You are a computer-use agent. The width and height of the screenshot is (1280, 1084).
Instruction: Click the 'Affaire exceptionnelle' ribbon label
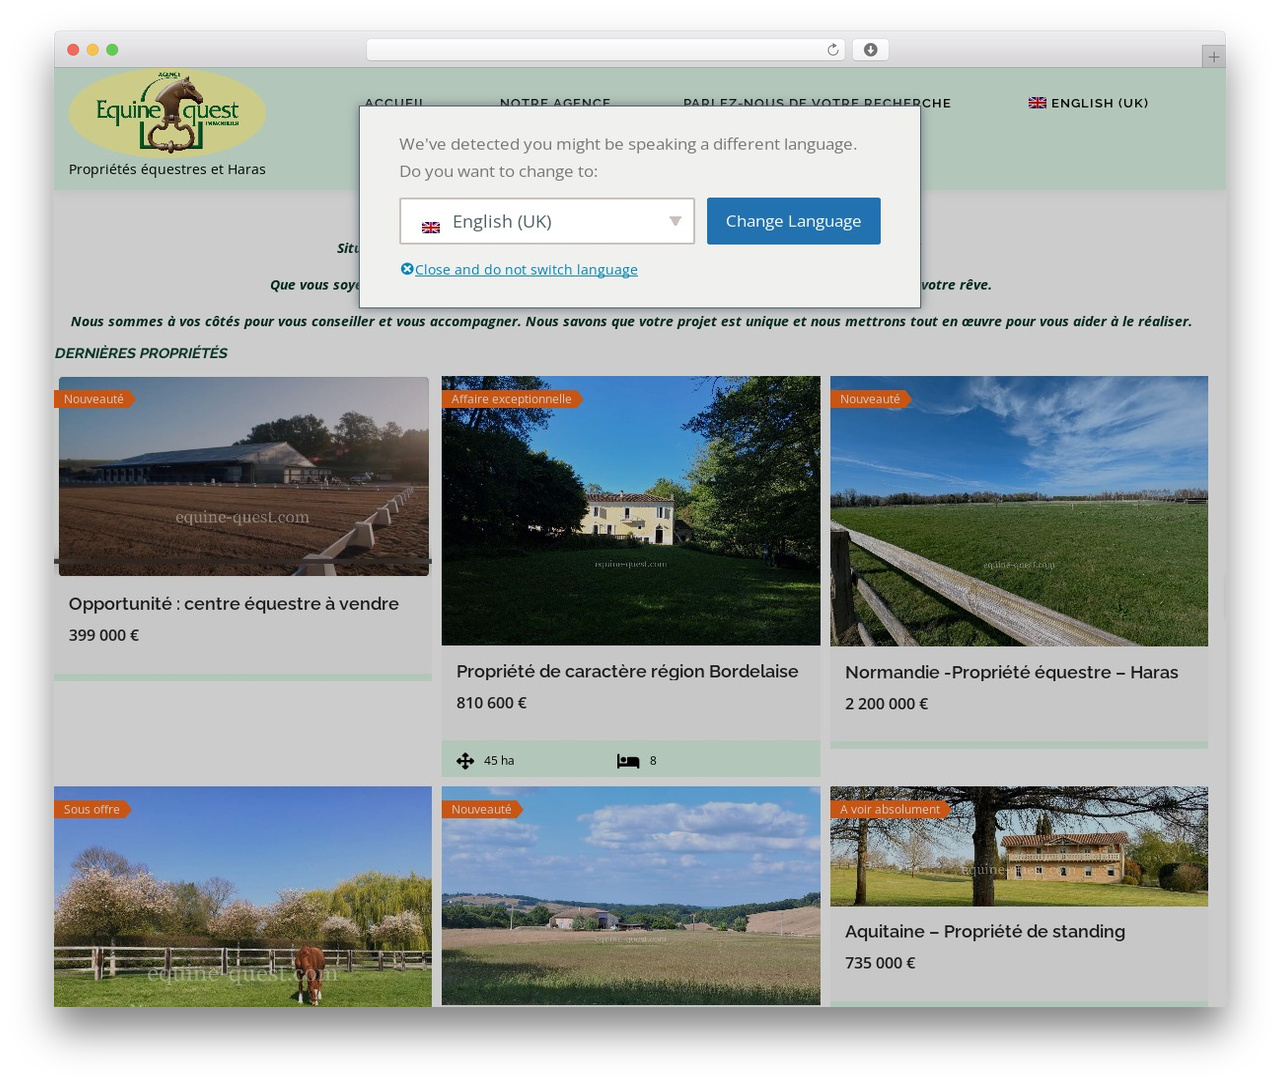511,399
